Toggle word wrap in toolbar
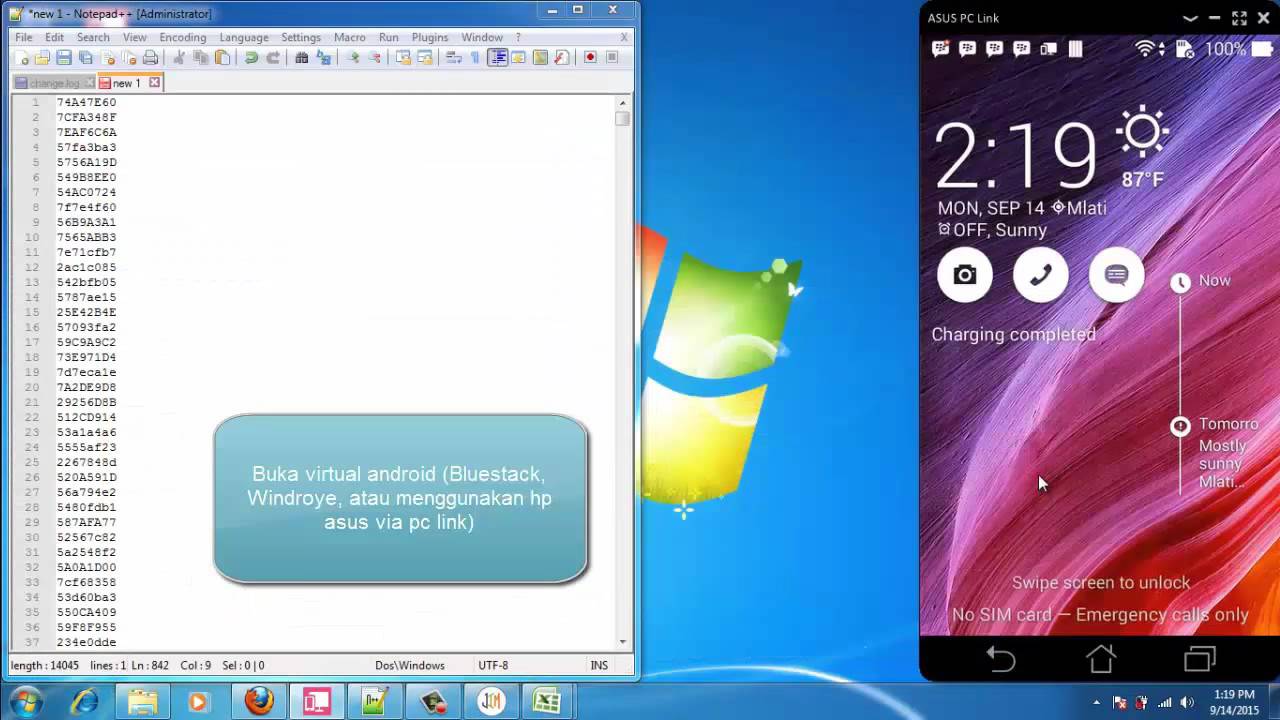The width and height of the screenshot is (1280, 720). (x=453, y=57)
